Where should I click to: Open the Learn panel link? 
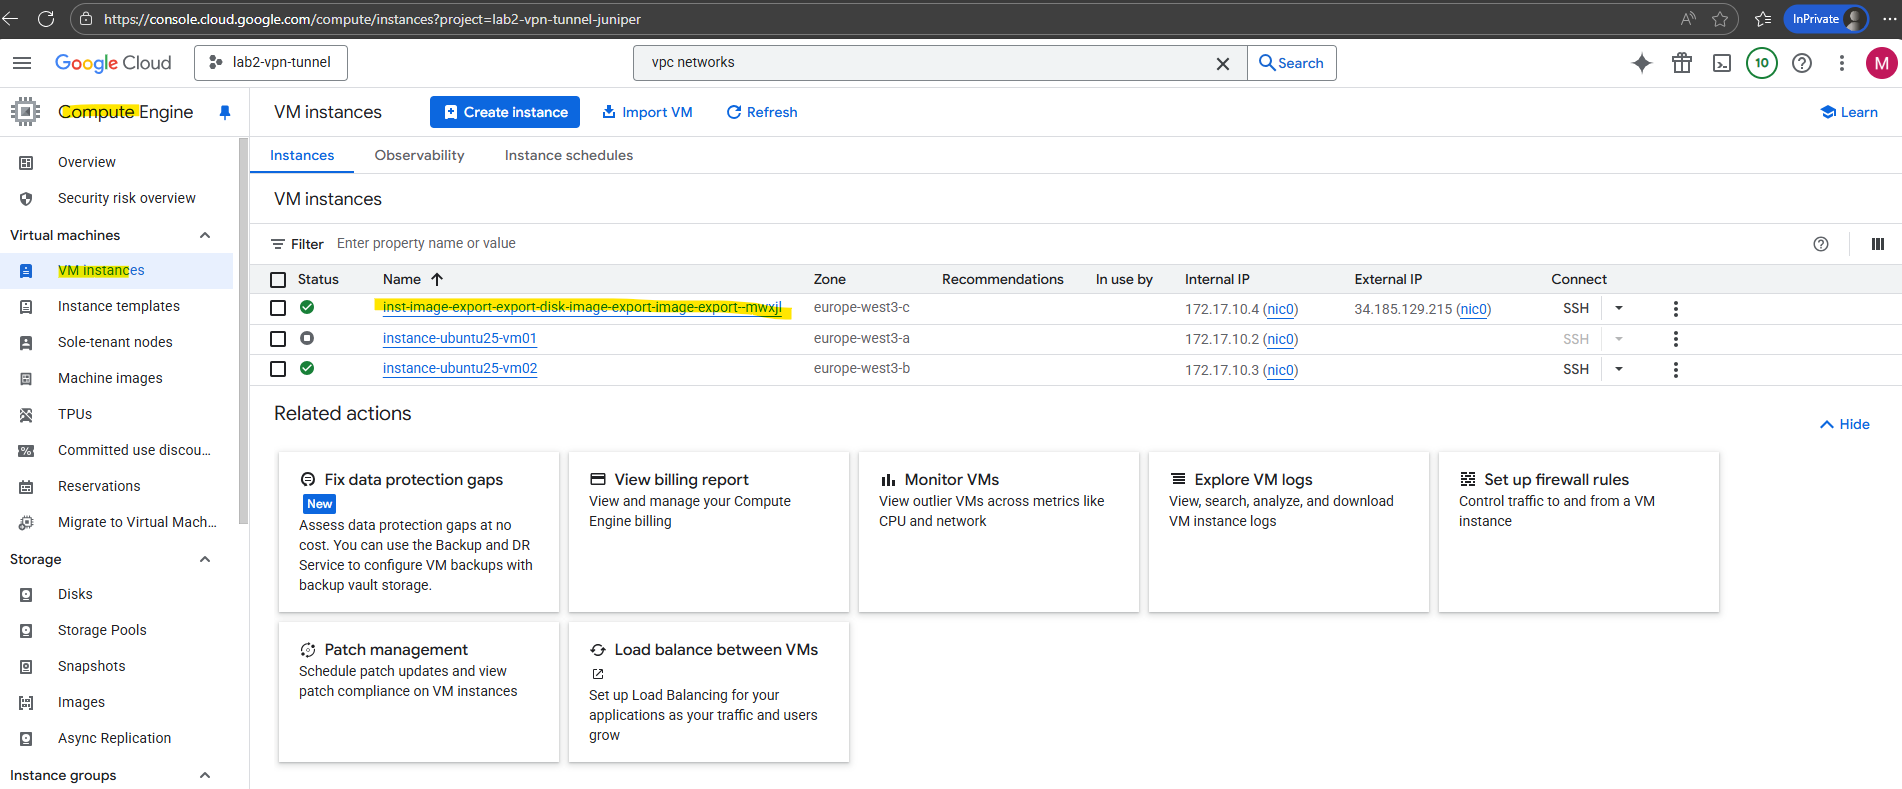[1849, 112]
